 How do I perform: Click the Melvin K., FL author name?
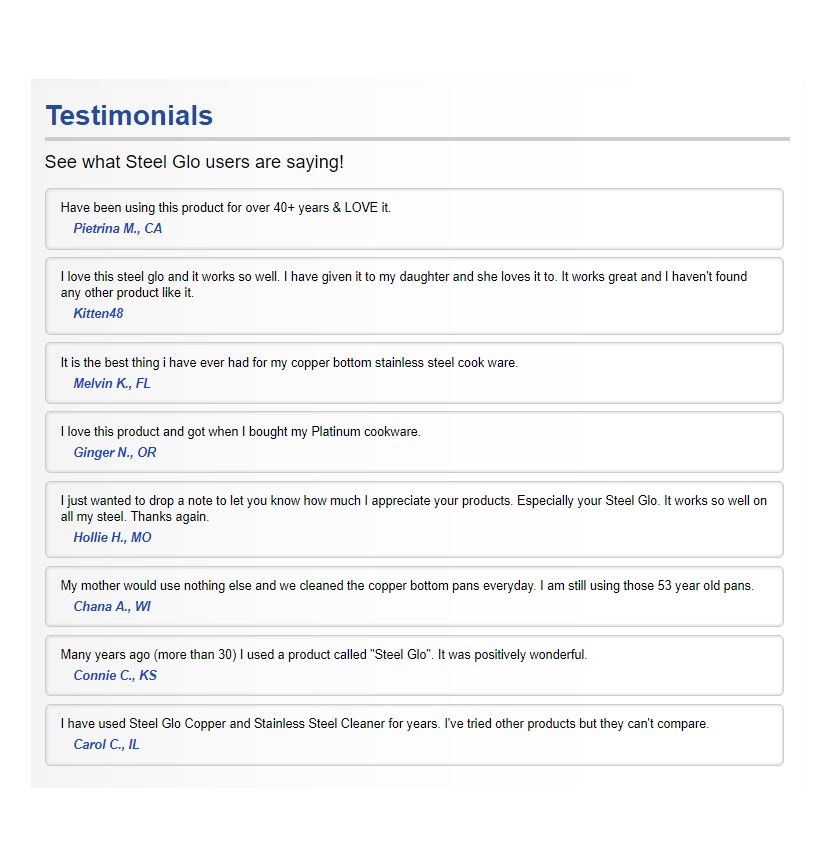112,383
